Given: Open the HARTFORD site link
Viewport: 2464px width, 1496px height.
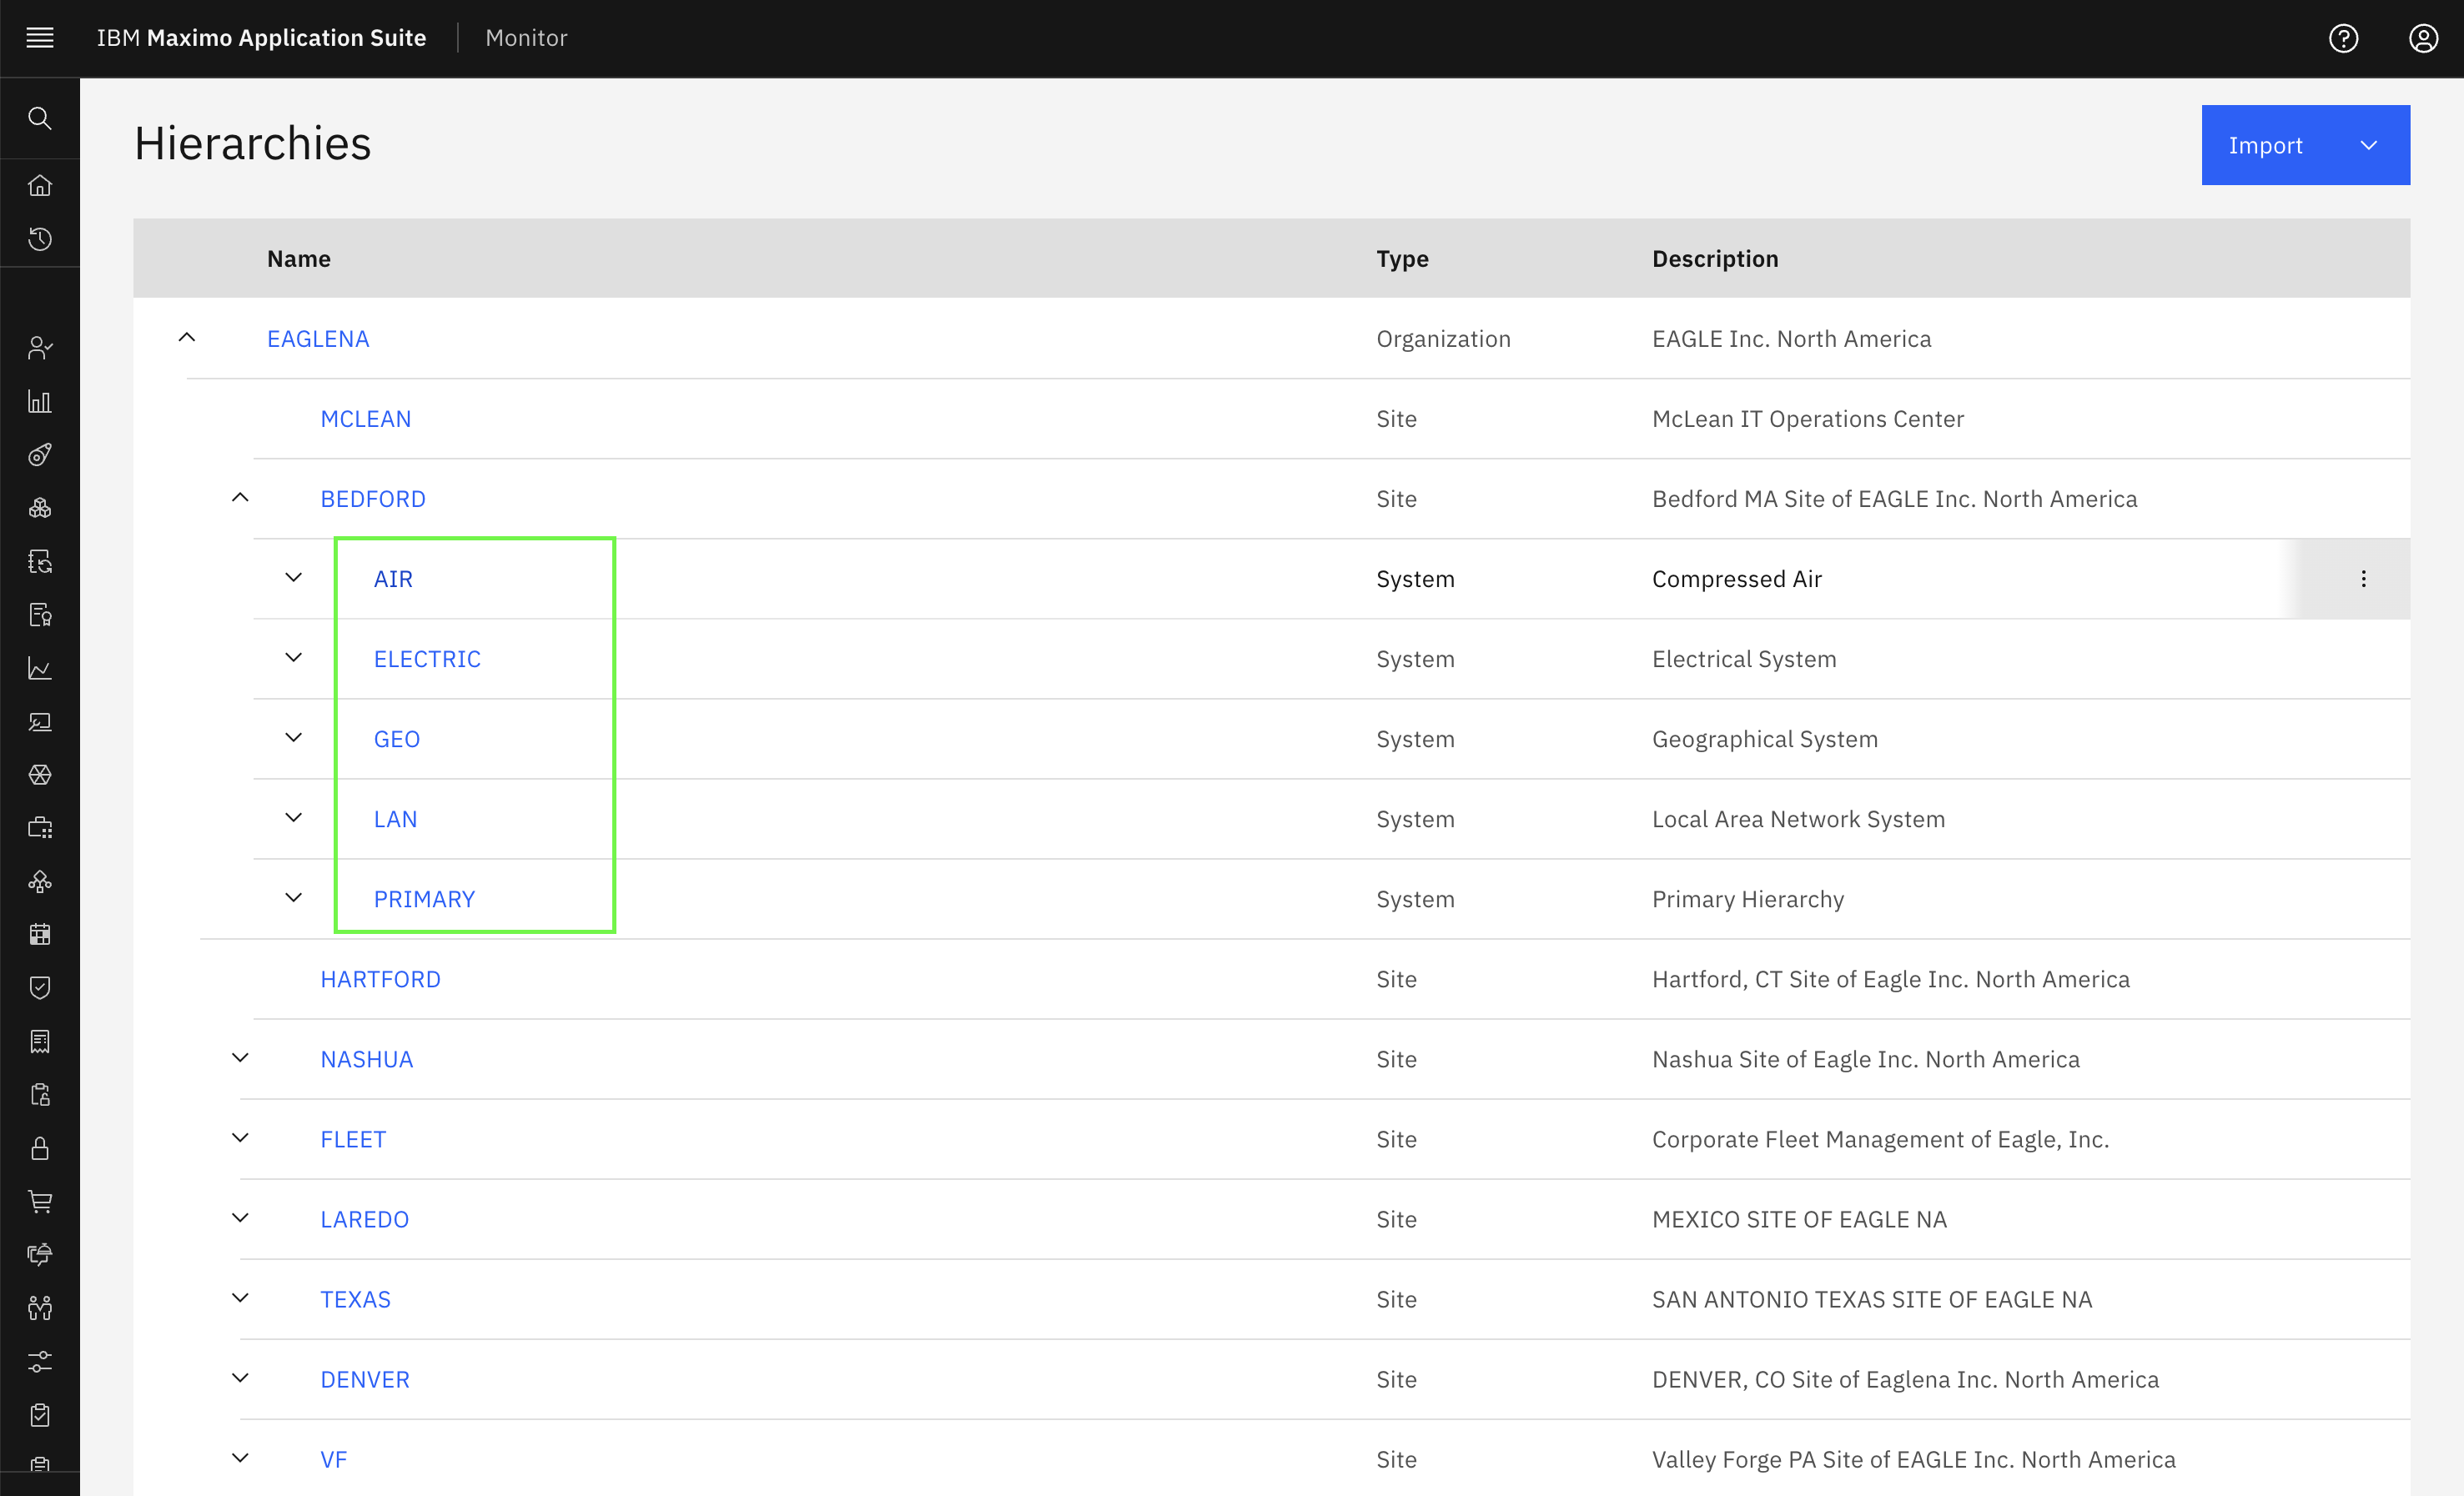Looking at the screenshot, I should (x=380, y=979).
